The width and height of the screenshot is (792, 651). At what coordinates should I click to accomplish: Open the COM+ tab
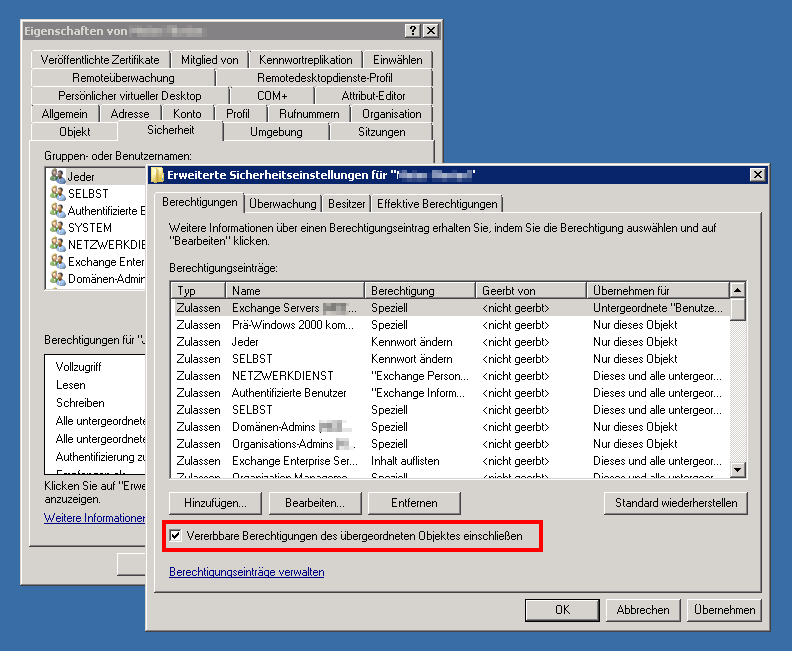(272, 96)
